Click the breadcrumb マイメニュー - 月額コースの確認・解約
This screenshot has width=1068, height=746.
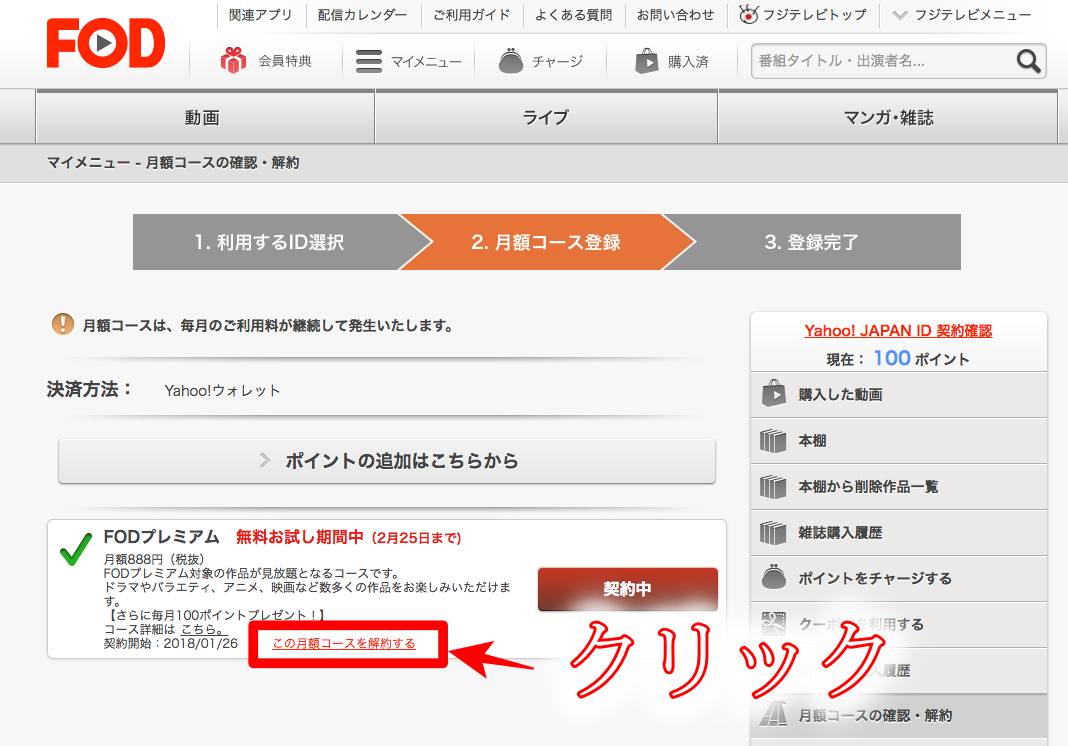coord(173,163)
